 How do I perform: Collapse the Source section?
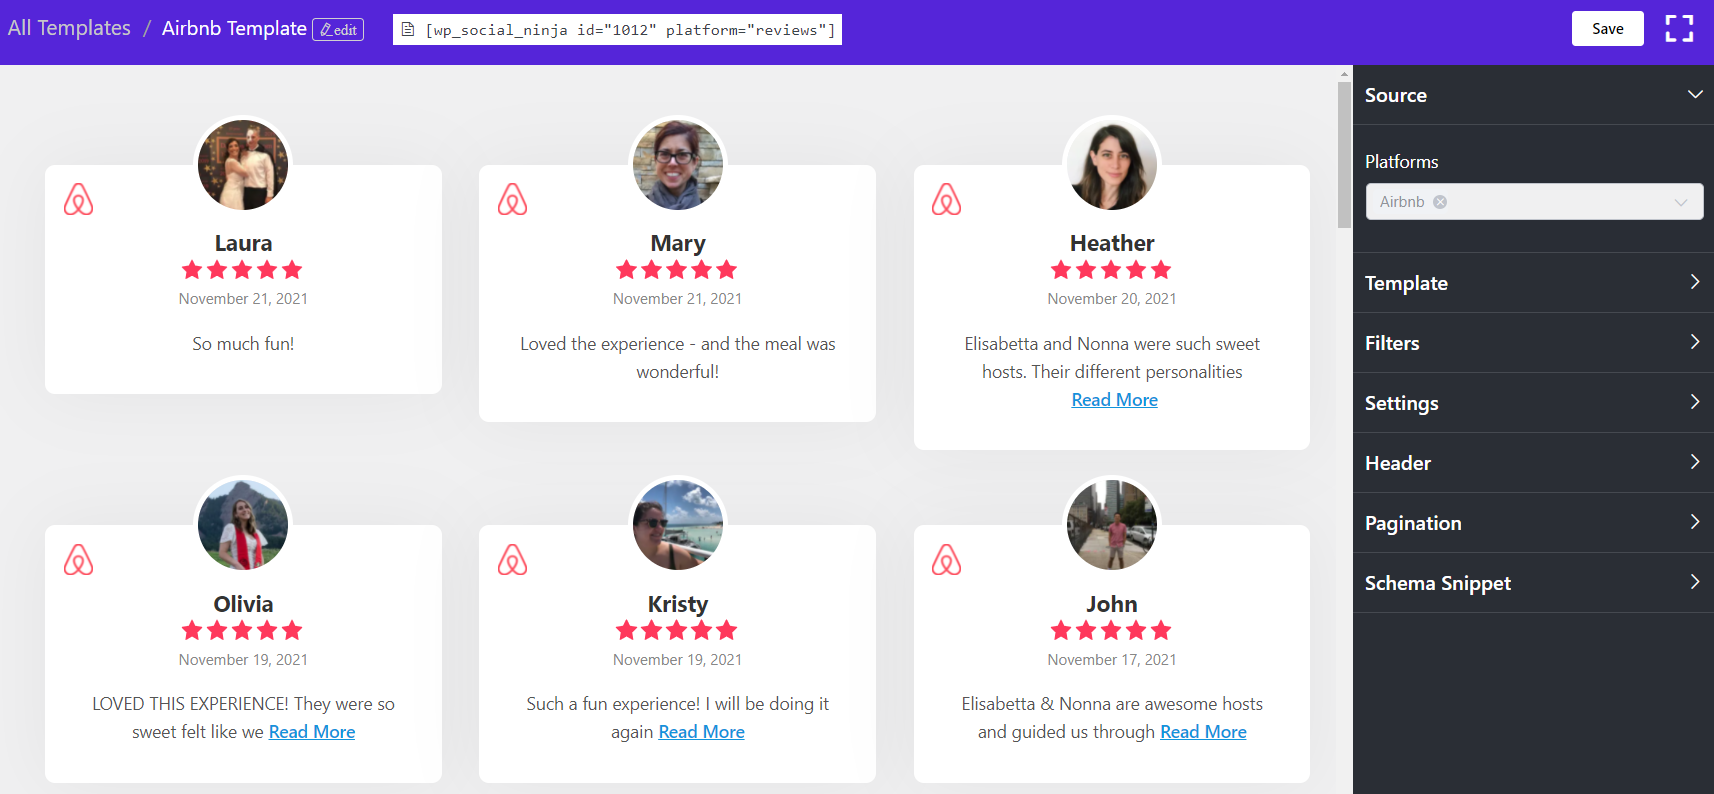click(x=1694, y=95)
